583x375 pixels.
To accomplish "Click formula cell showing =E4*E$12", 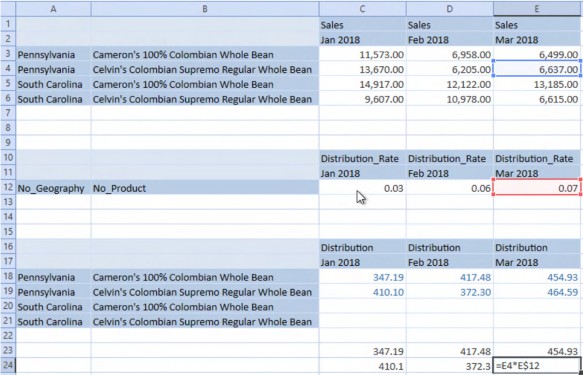I will click(537, 366).
